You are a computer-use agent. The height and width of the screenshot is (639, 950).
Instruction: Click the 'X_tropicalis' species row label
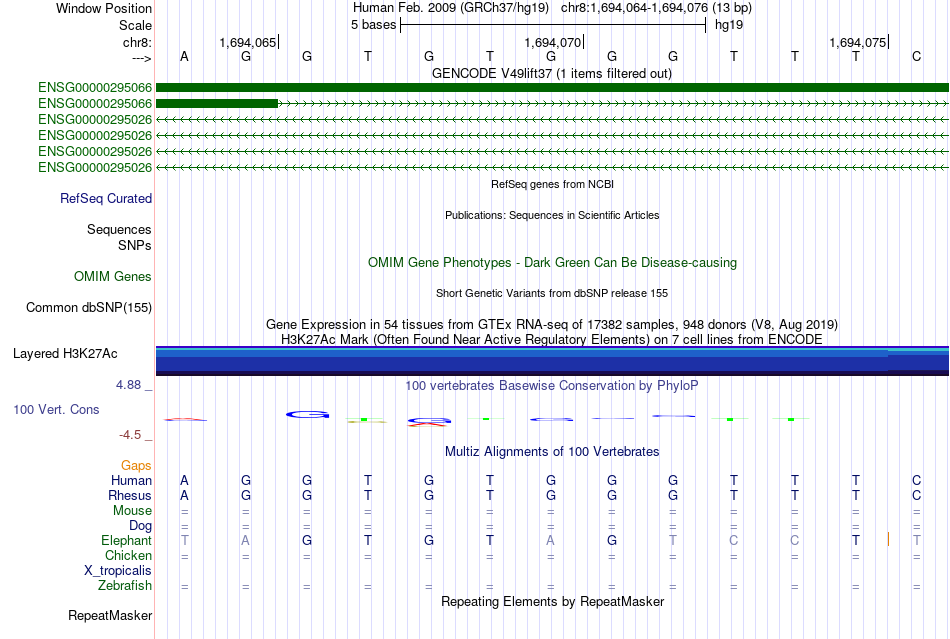pyautogui.click(x=118, y=571)
